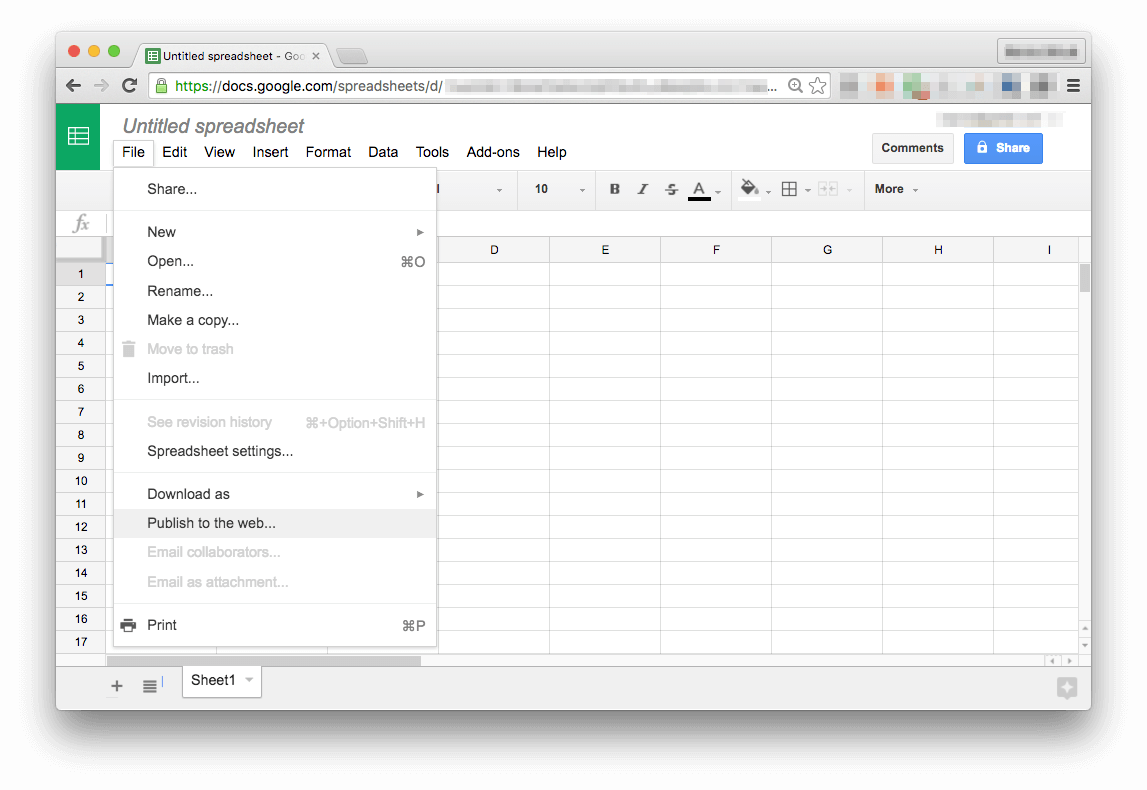This screenshot has height=790, width=1147.
Task: Apply italic formatting
Action: (x=643, y=189)
